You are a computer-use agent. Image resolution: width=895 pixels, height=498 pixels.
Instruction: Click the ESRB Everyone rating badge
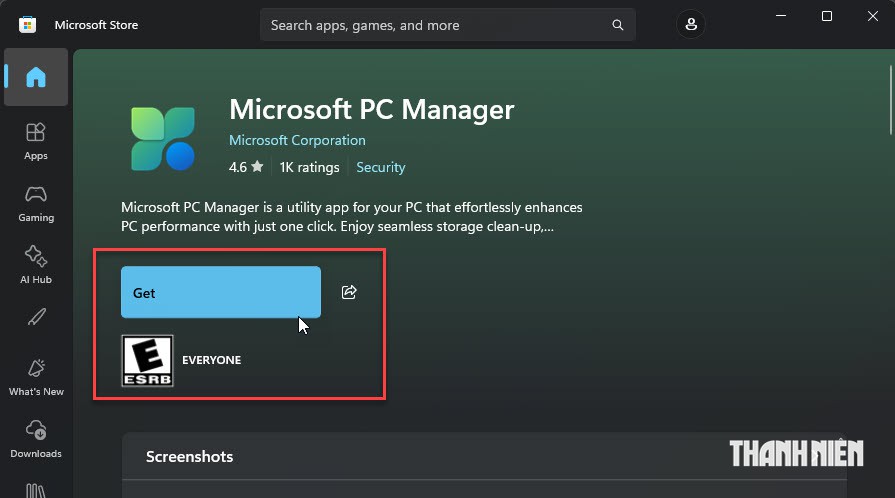point(147,360)
